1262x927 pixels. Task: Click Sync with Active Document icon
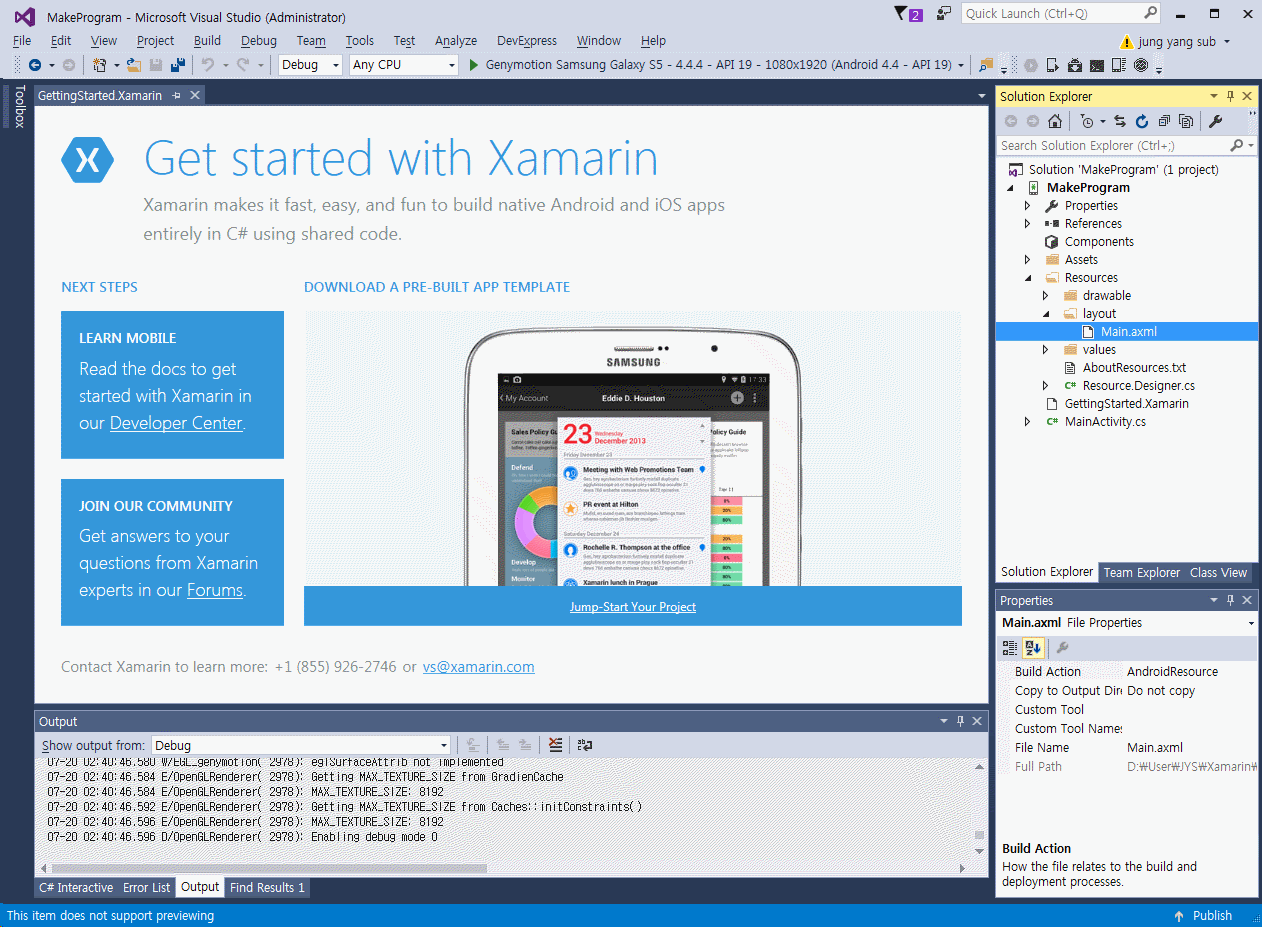[1120, 122]
